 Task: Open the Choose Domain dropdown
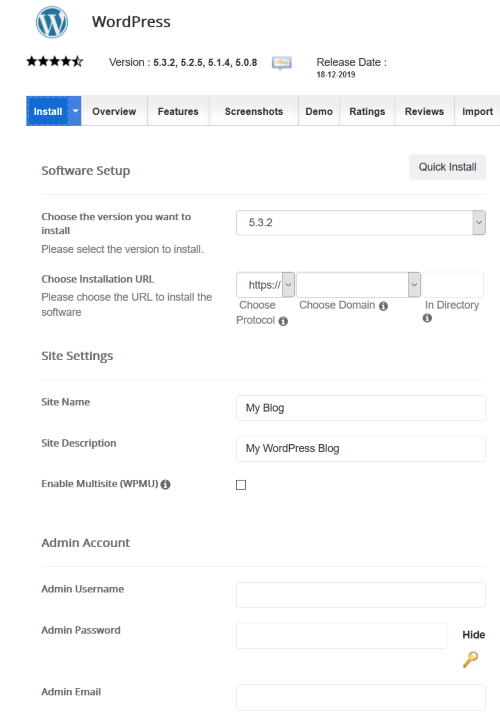coord(358,285)
